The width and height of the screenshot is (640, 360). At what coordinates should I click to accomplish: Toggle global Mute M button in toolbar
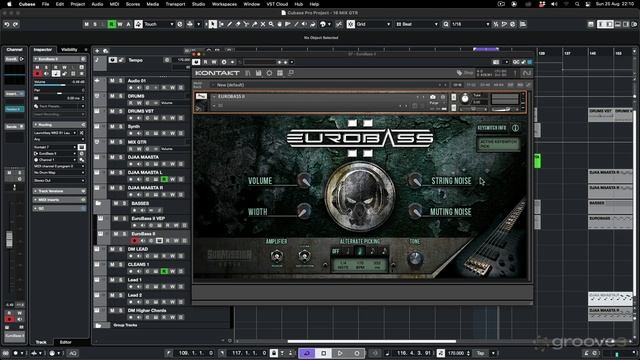[86, 24]
